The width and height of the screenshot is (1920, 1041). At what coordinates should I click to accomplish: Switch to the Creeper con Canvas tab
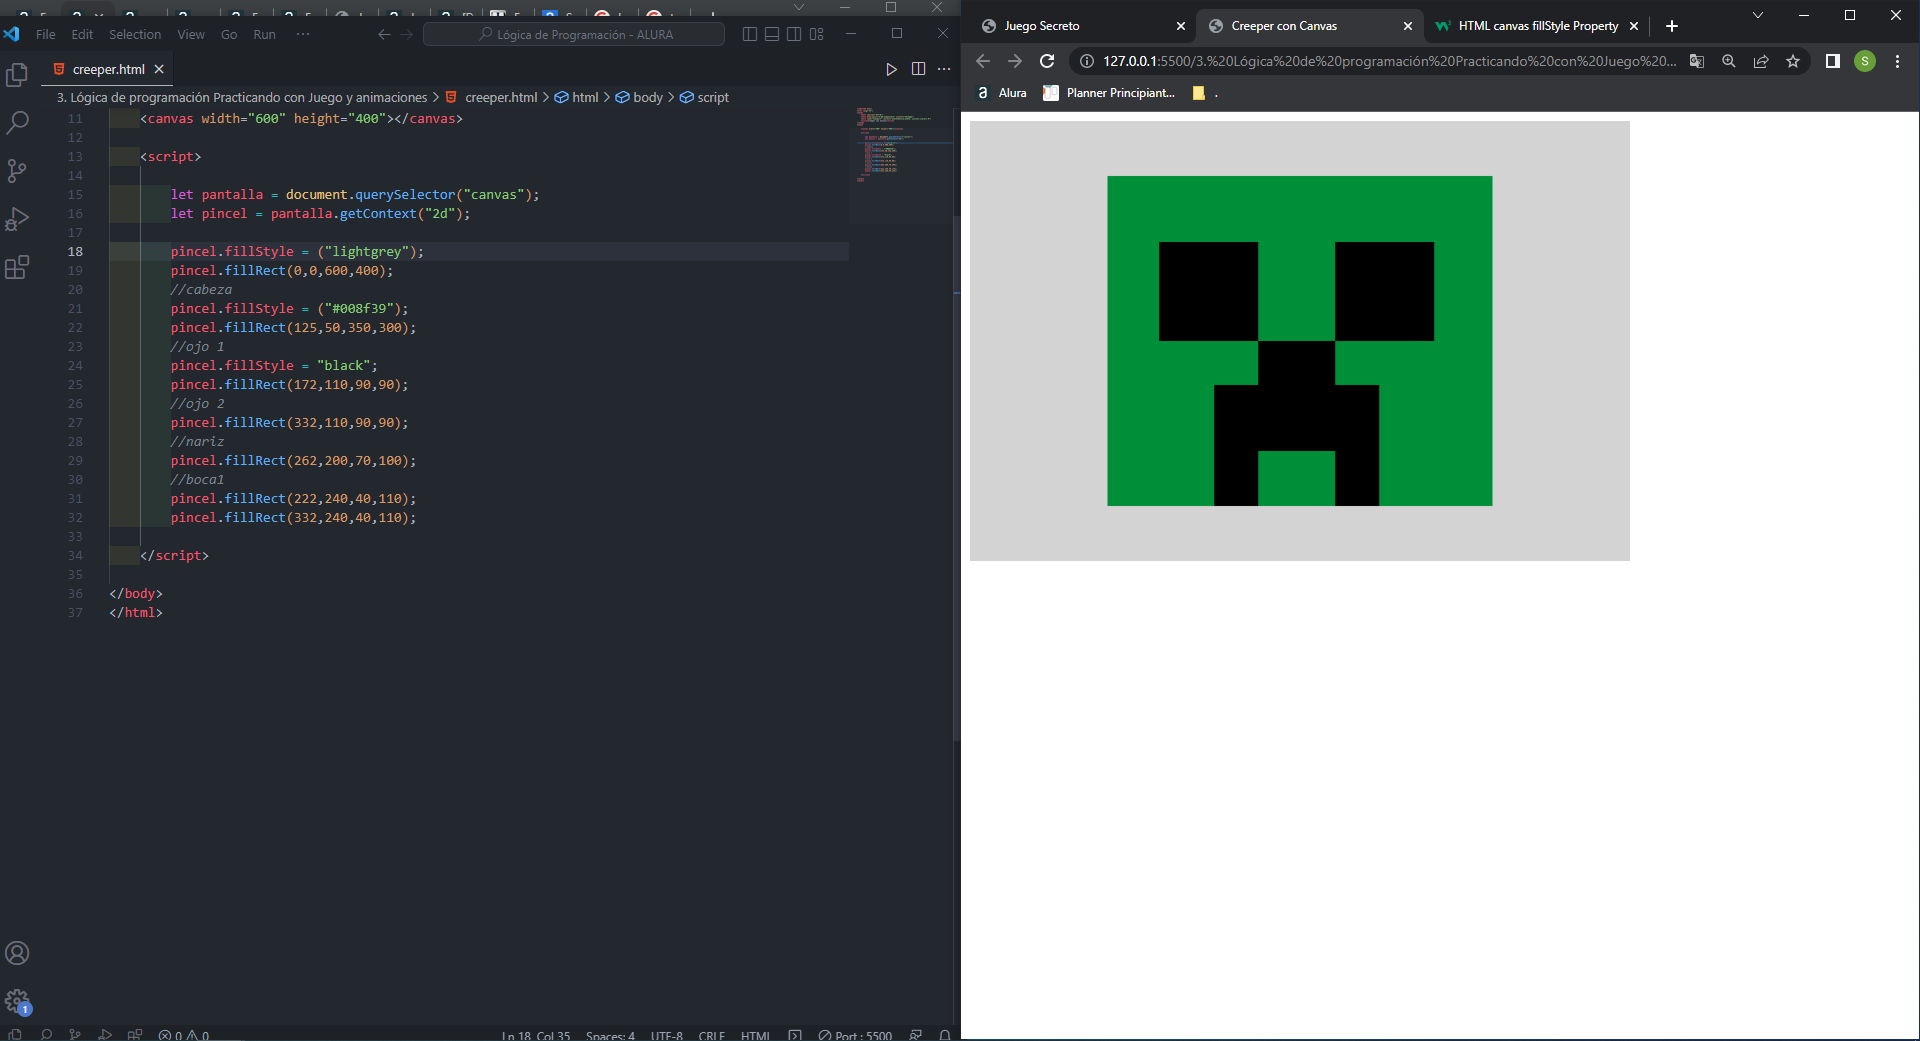coord(1308,26)
